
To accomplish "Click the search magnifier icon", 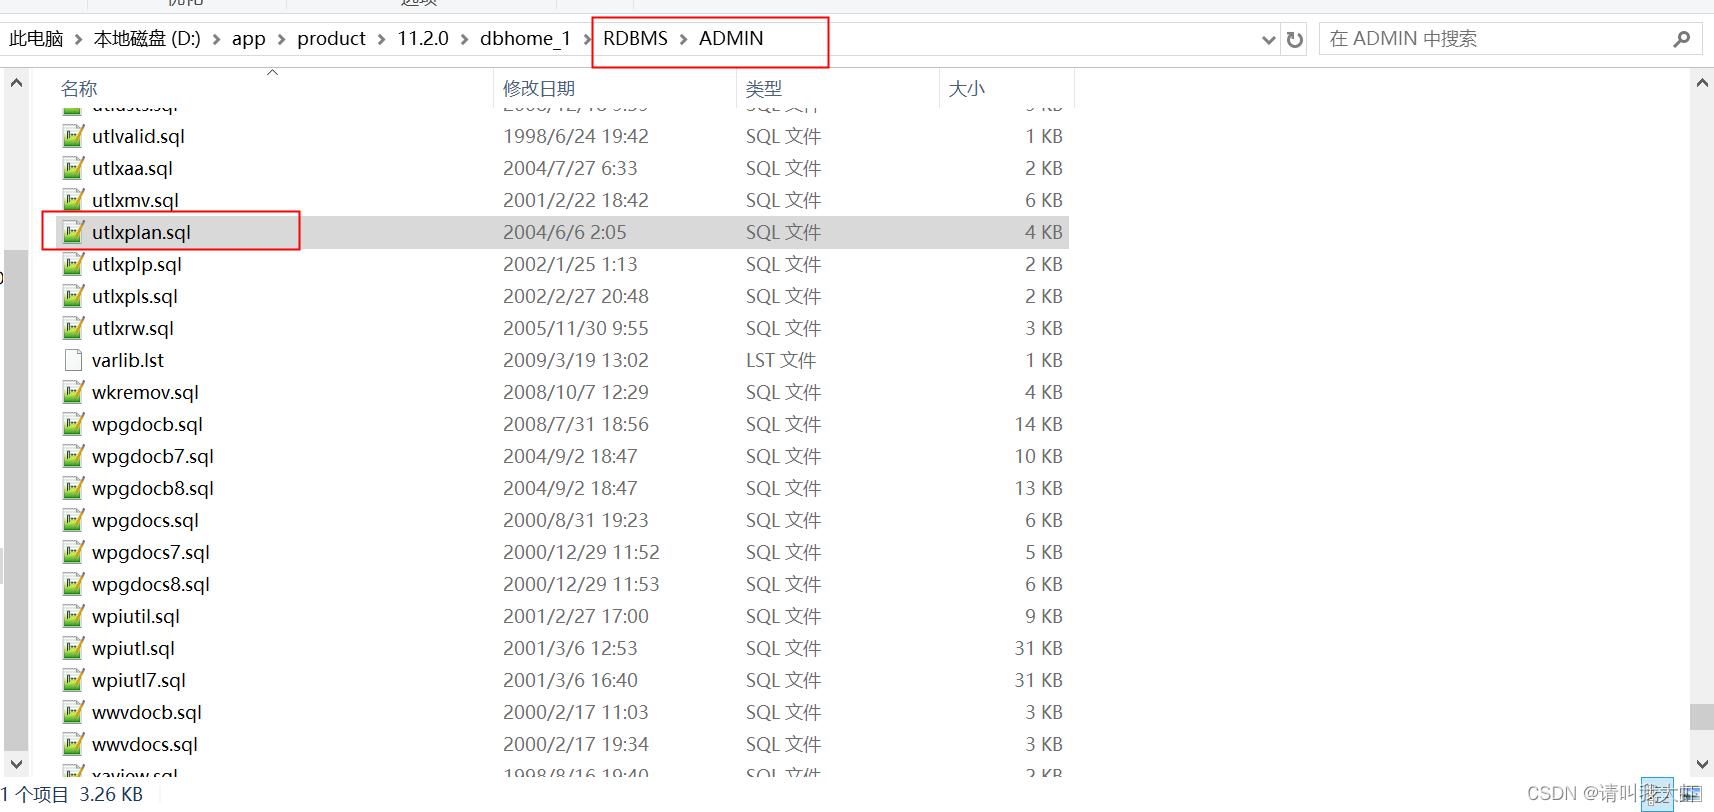I will click(1682, 39).
